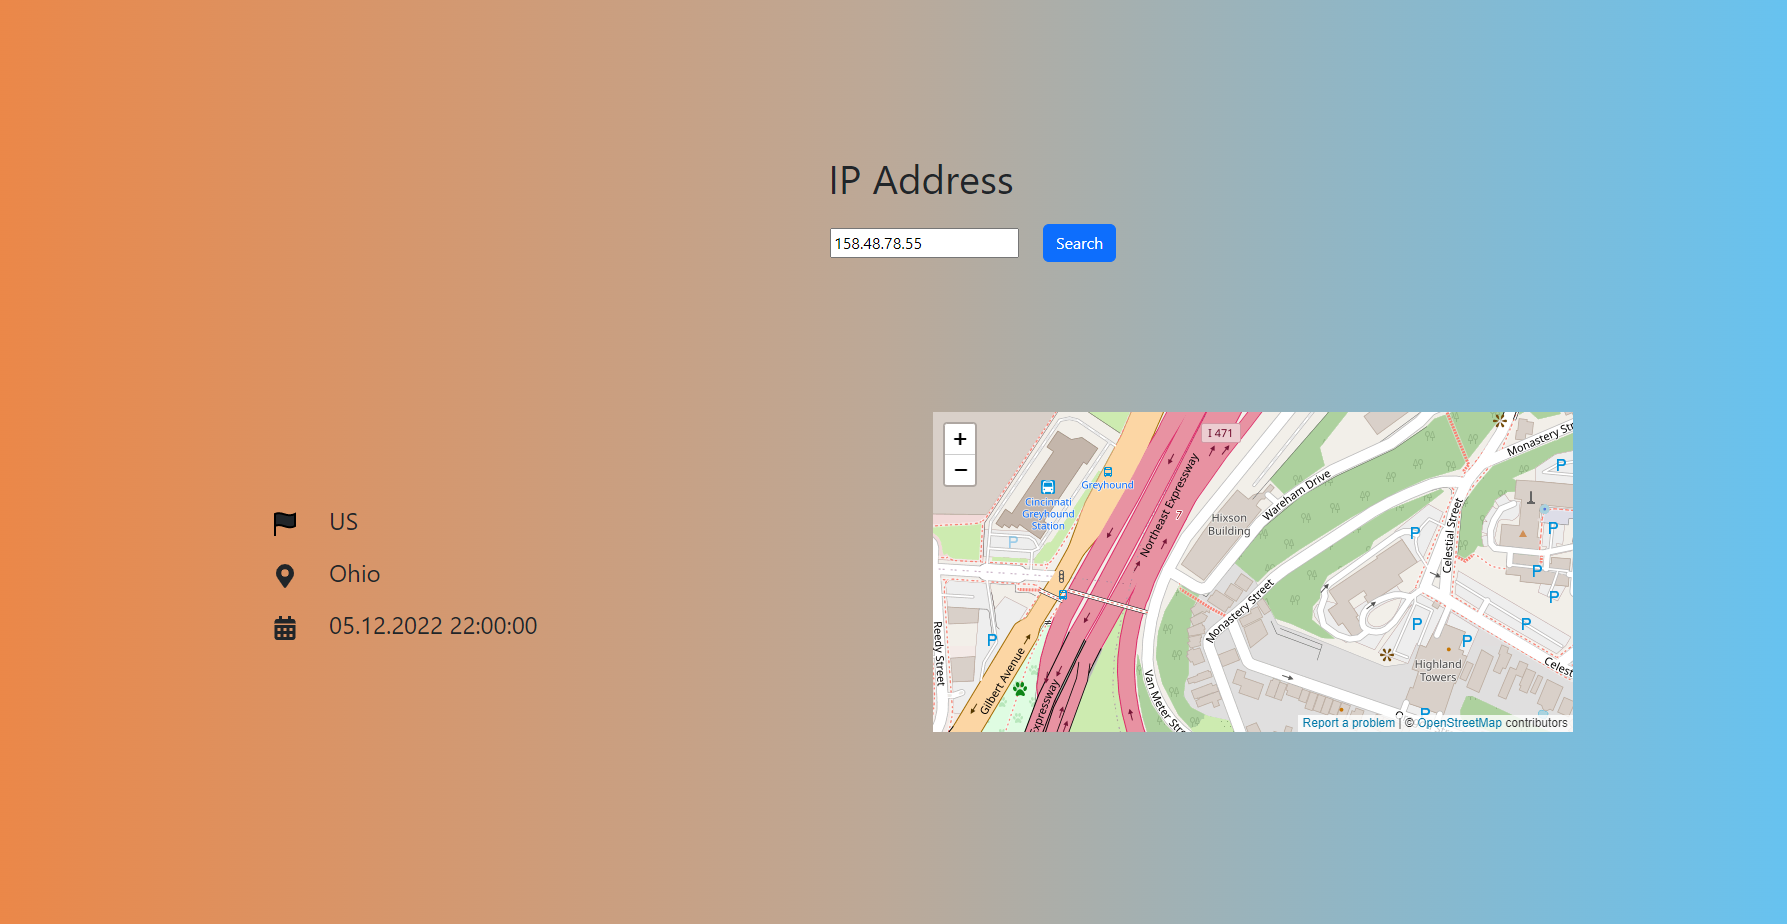This screenshot has width=1787, height=924.
Task: Click the paw print icon on Gilbert Avenue
Action: [x=1019, y=687]
